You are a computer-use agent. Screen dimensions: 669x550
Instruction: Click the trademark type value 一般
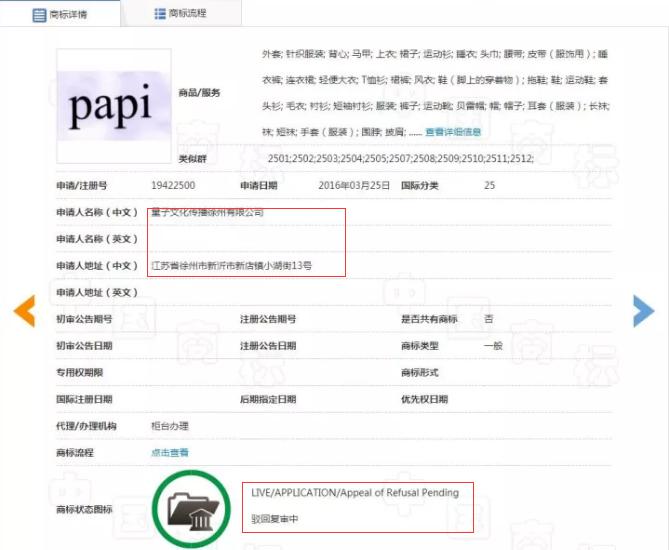click(x=492, y=346)
